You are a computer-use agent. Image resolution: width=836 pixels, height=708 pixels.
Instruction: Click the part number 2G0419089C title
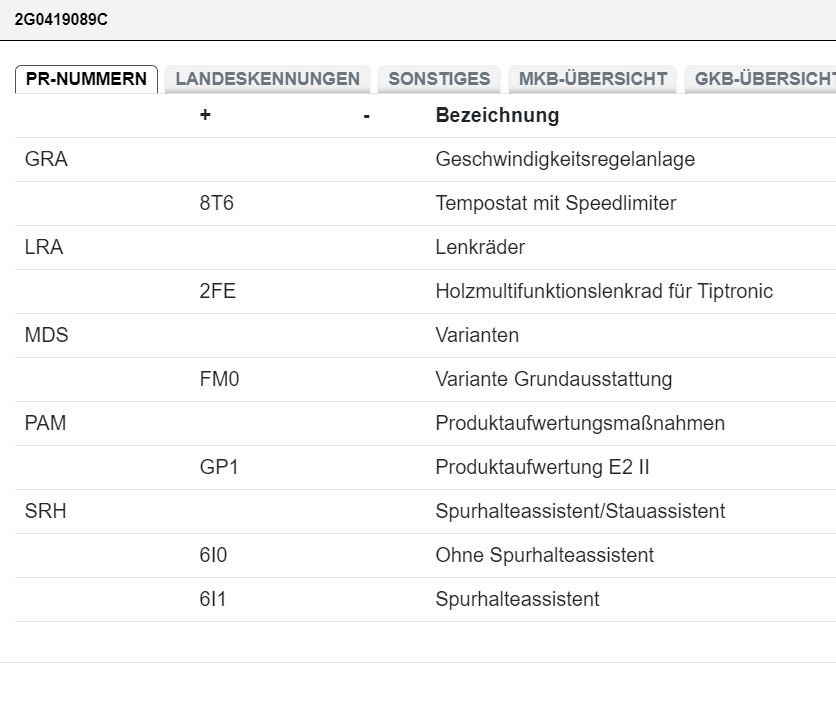tap(61, 19)
